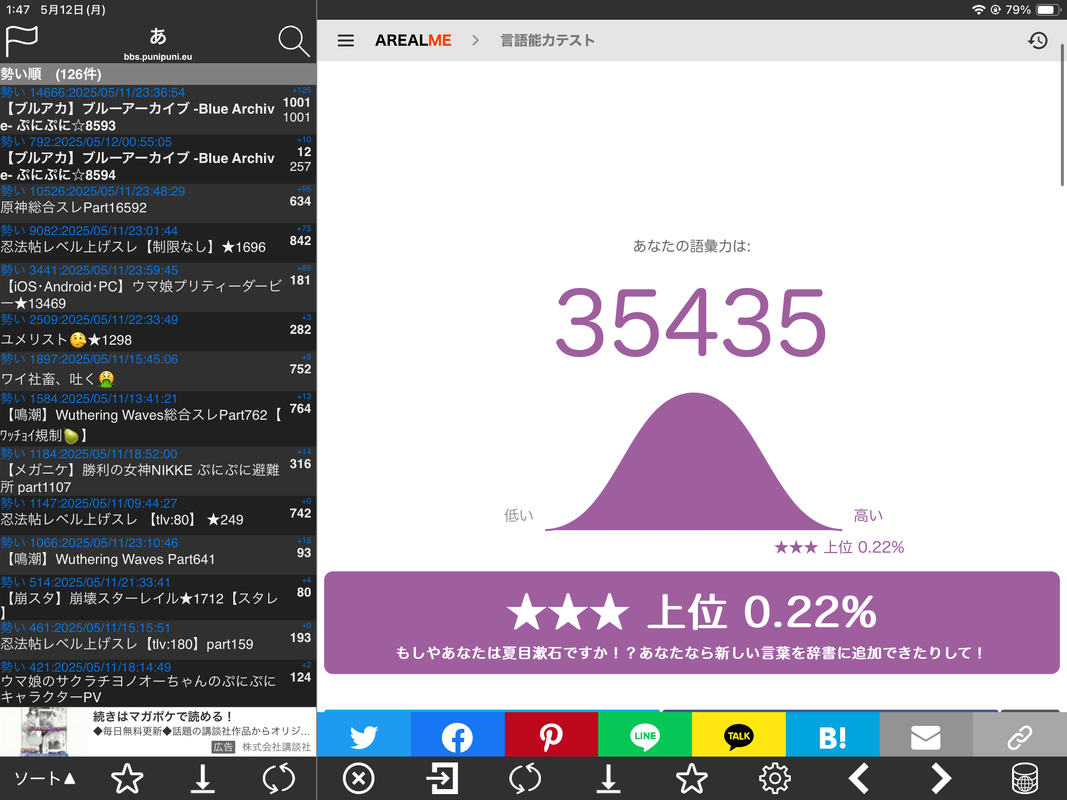Open 忍法帖レベル上げスレ【制限なし】★1696 thread
The image size is (1067, 800).
pyautogui.click(x=158, y=243)
